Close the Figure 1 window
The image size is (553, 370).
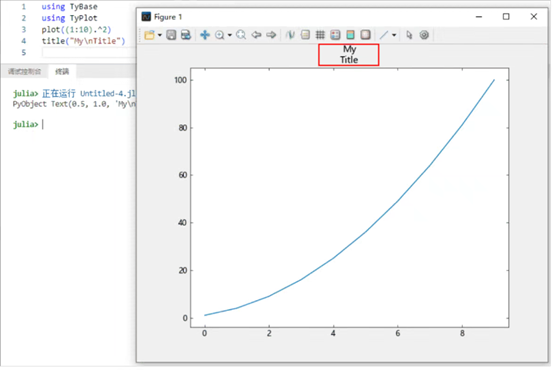534,17
